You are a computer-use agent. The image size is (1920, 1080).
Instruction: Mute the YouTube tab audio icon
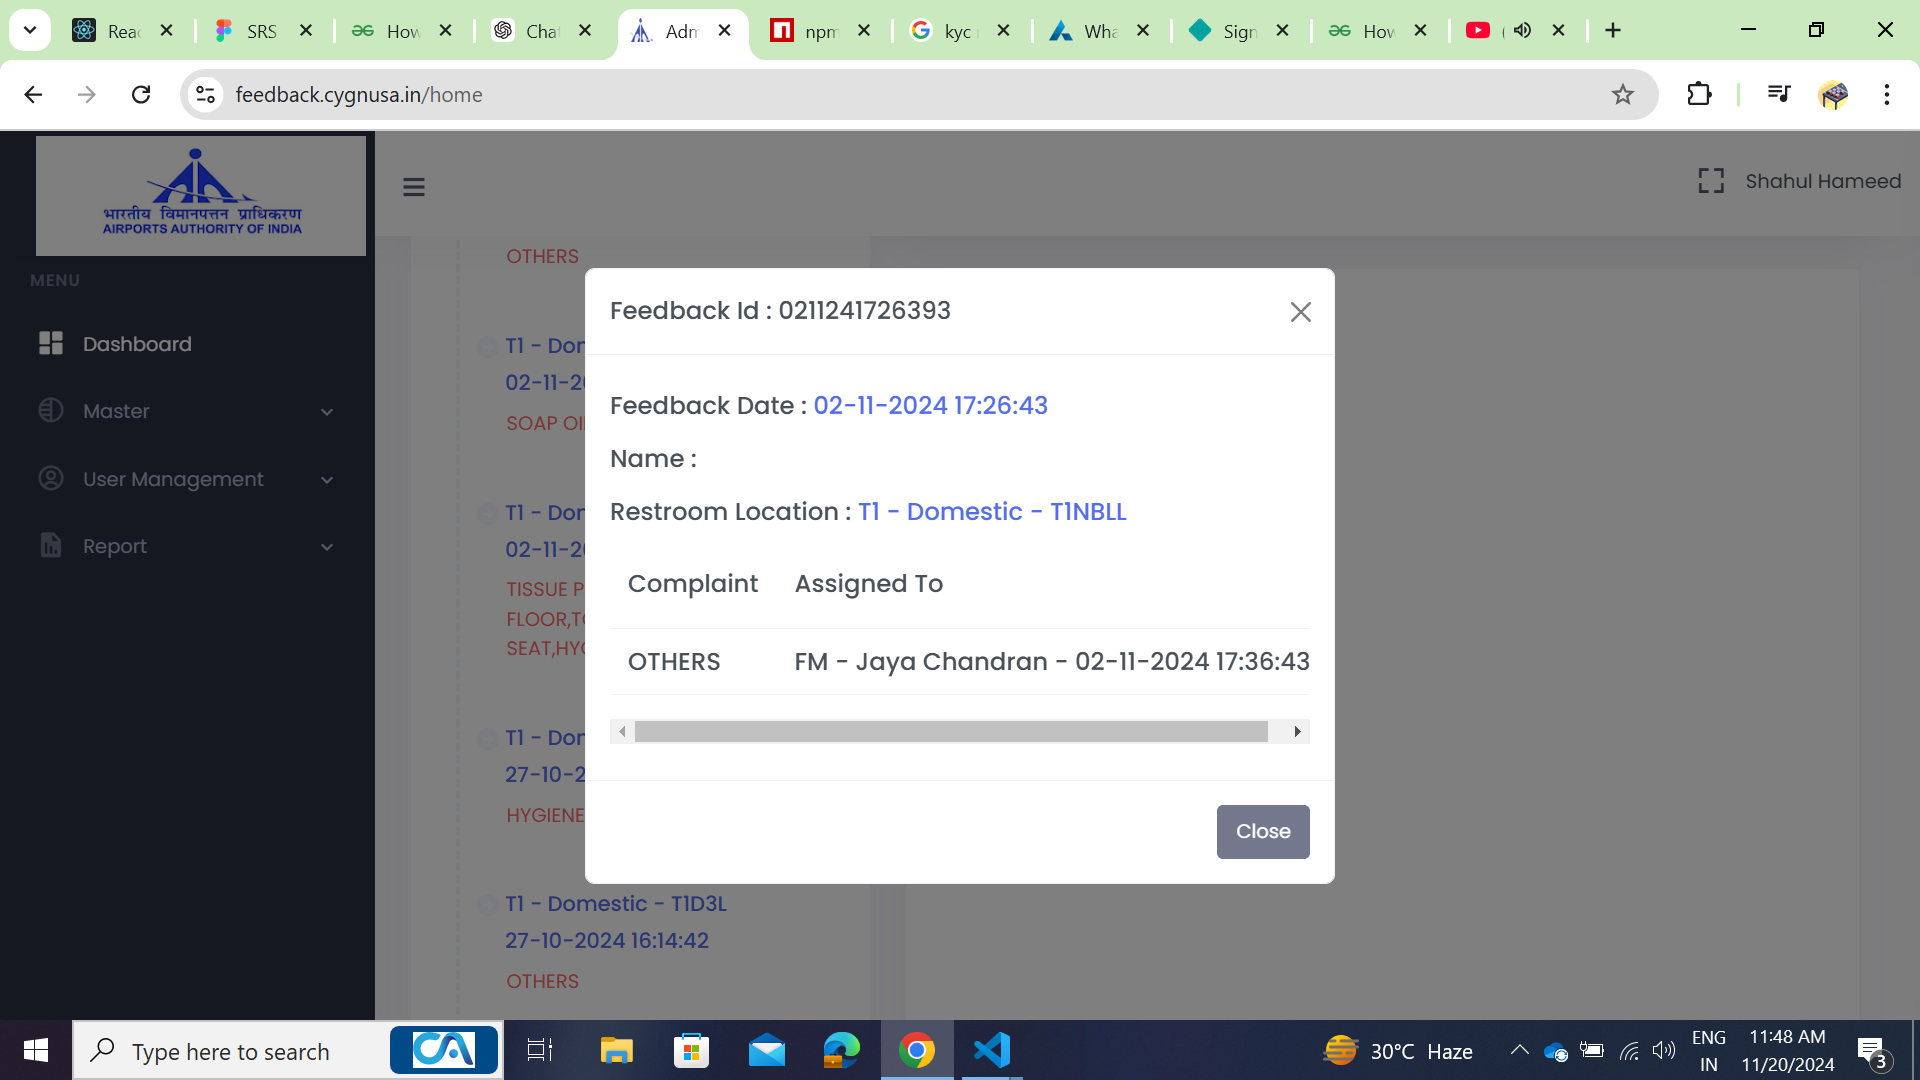pyautogui.click(x=1522, y=31)
